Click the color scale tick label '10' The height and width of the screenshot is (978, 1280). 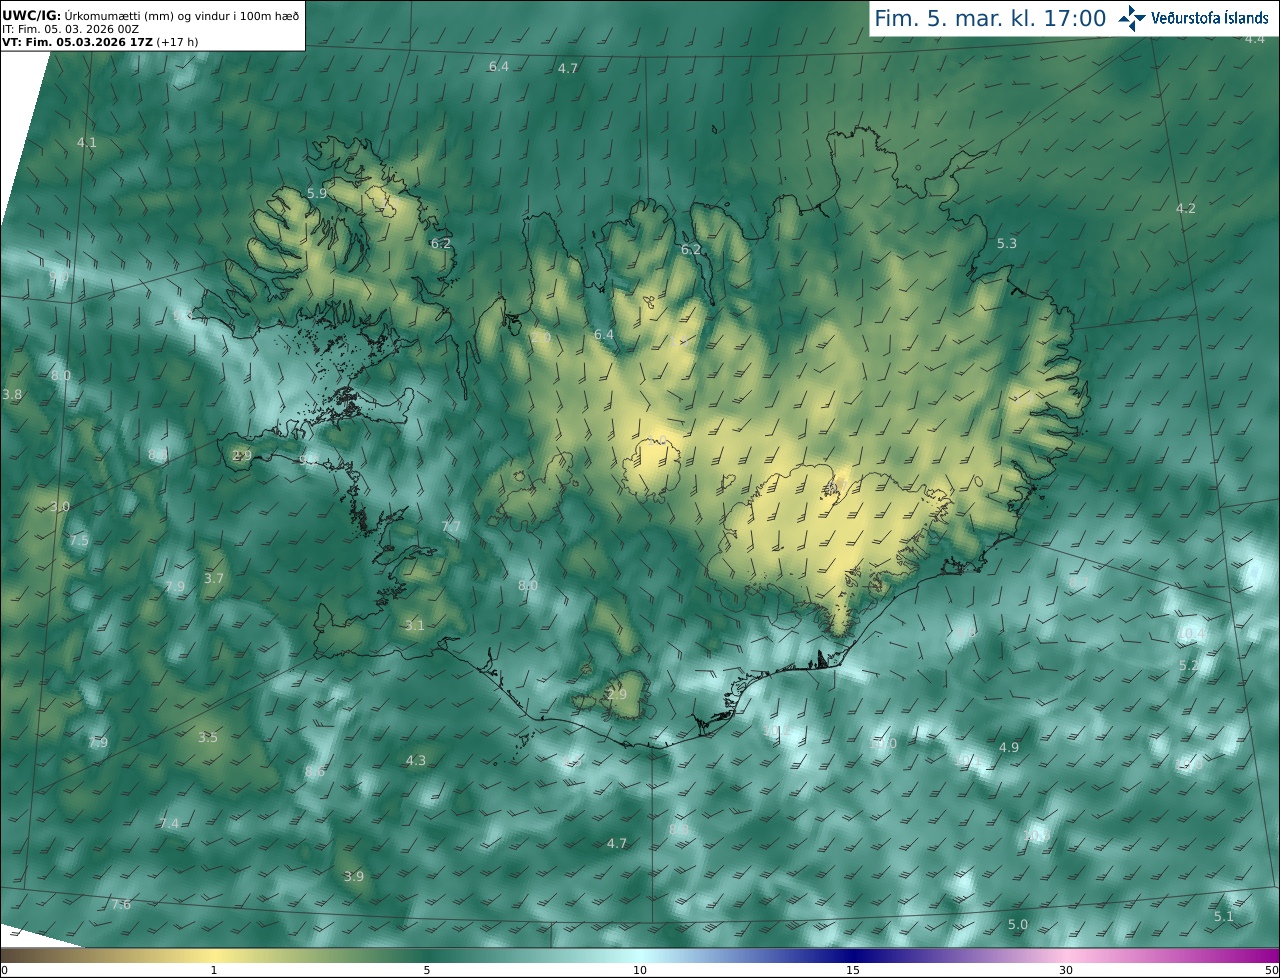(640, 970)
